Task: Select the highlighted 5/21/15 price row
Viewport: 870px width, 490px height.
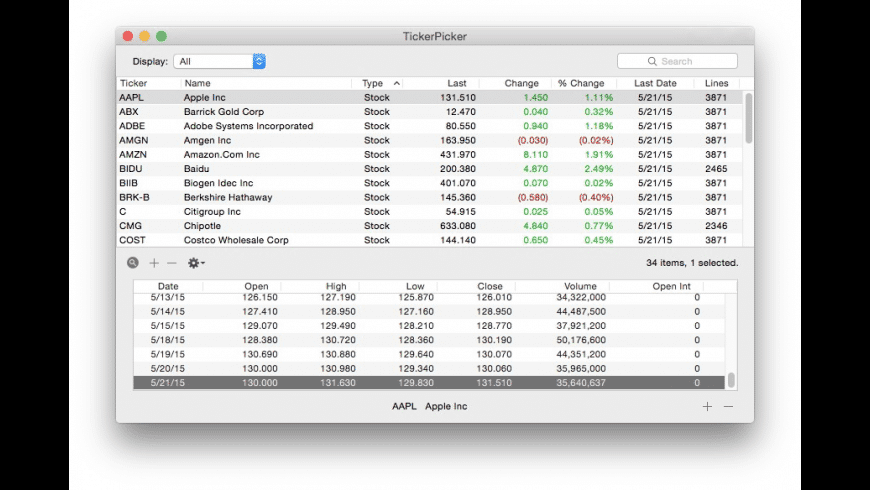Action: [x=429, y=383]
